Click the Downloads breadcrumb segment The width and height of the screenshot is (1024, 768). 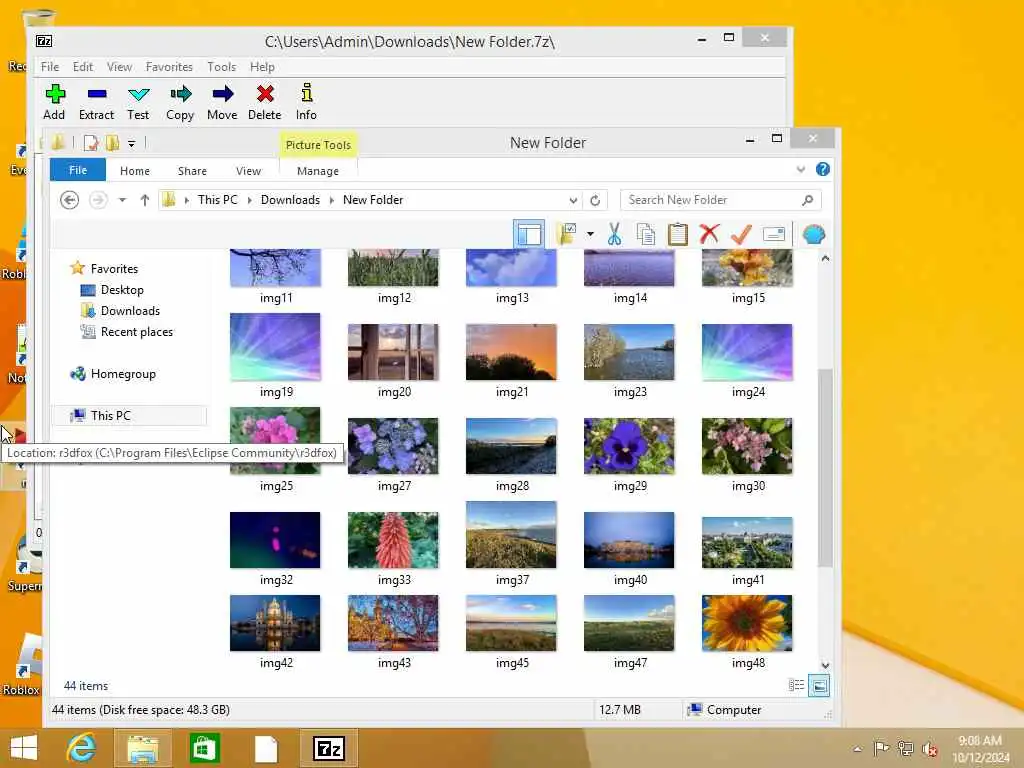(290, 200)
